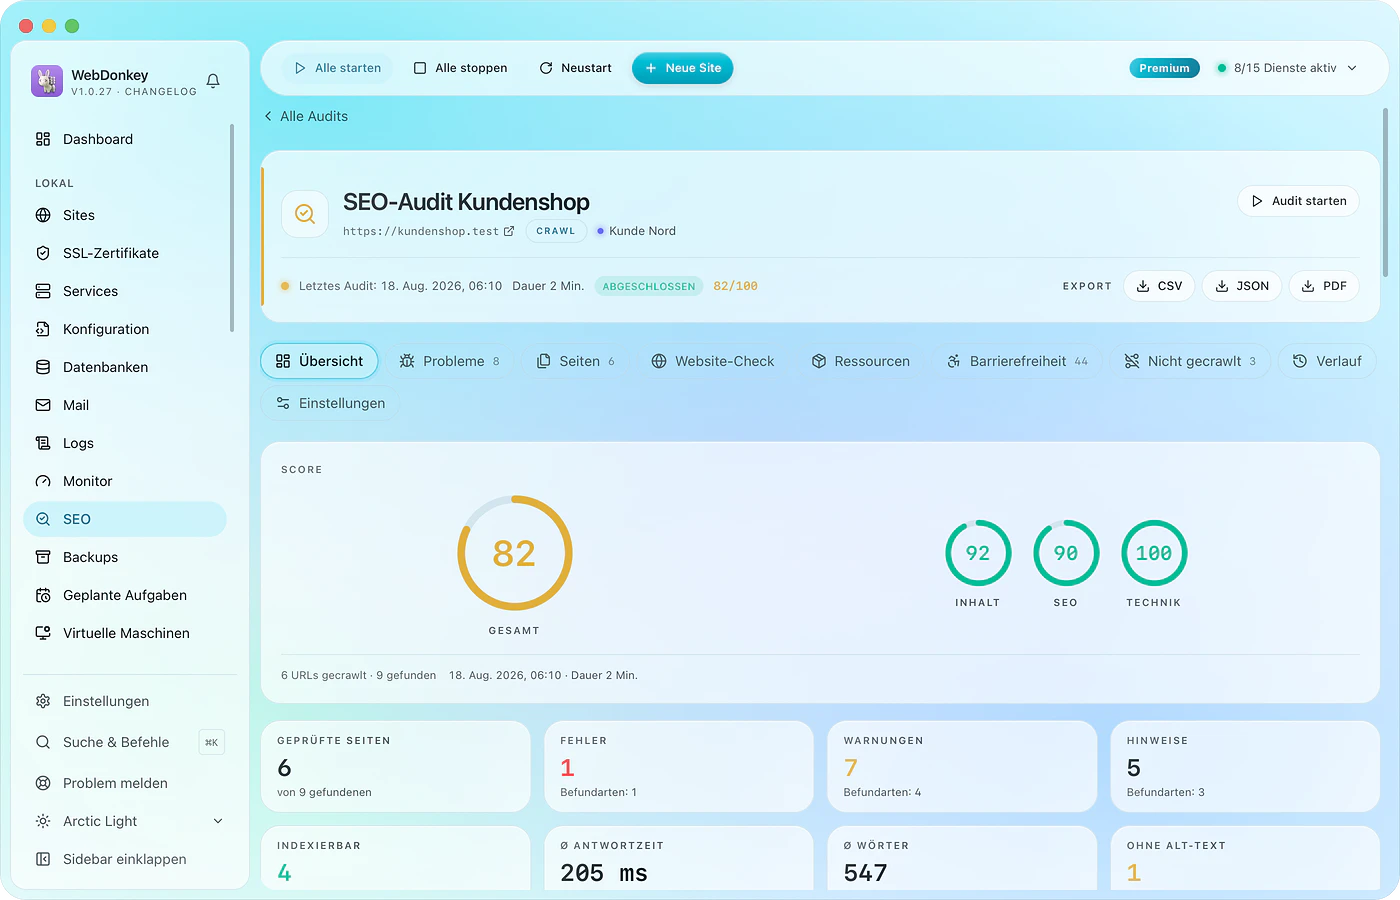Open Virtuelle Maschinen
Viewport: 1400px width, 900px height.
[125, 633]
